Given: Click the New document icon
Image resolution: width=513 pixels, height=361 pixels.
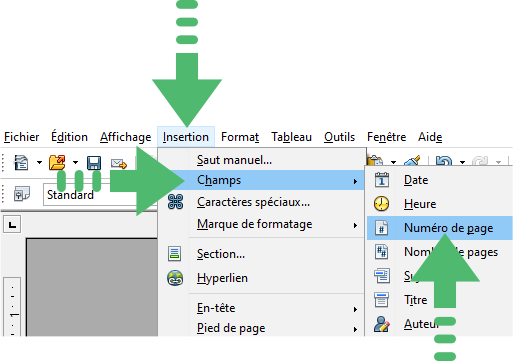Looking at the screenshot, I should click(x=21, y=162).
